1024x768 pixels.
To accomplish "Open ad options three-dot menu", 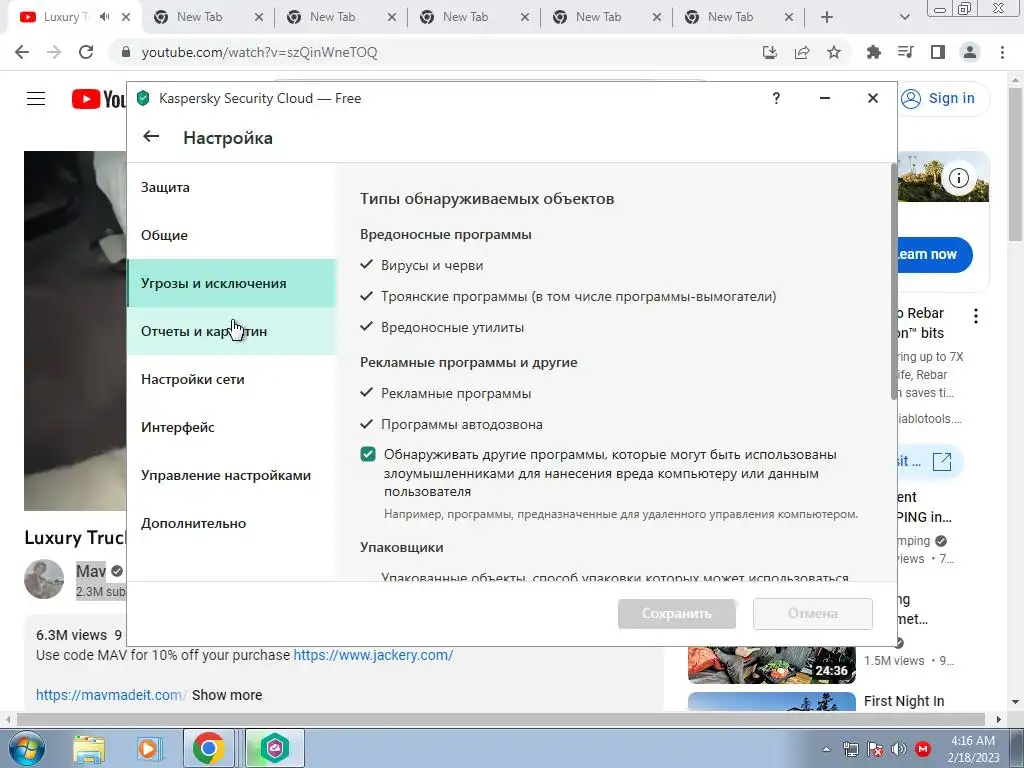I will 976,317.
